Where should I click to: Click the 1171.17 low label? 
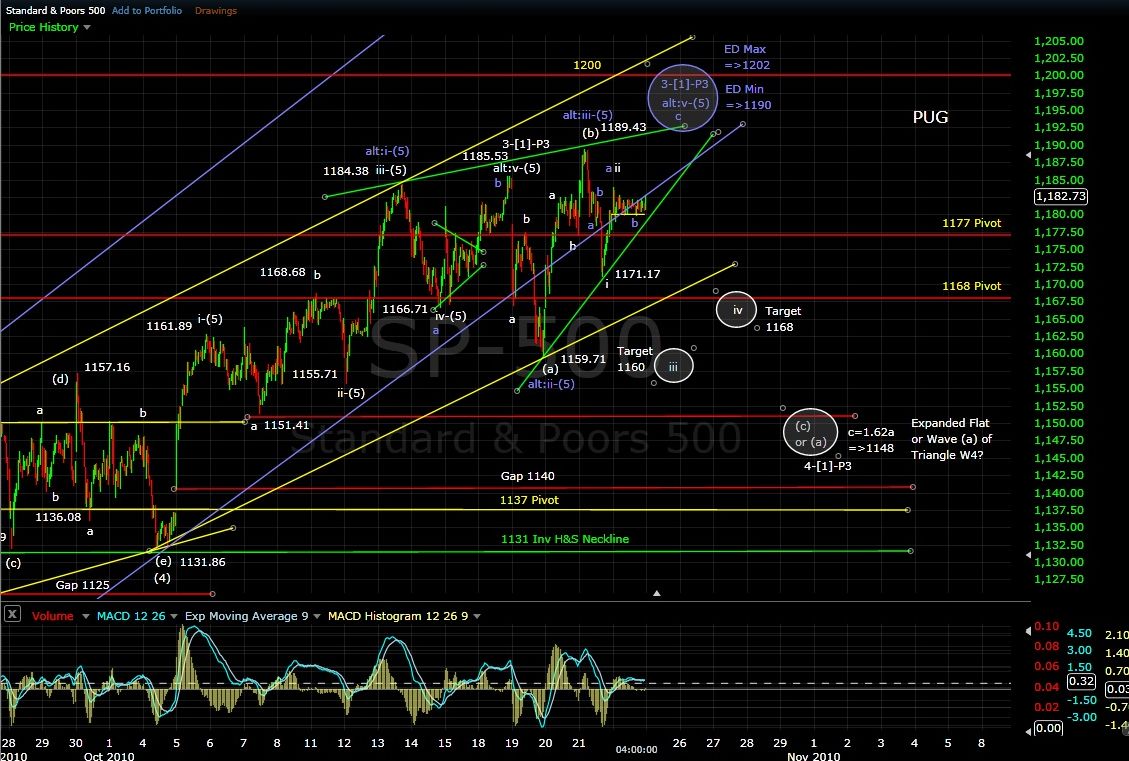pos(637,274)
